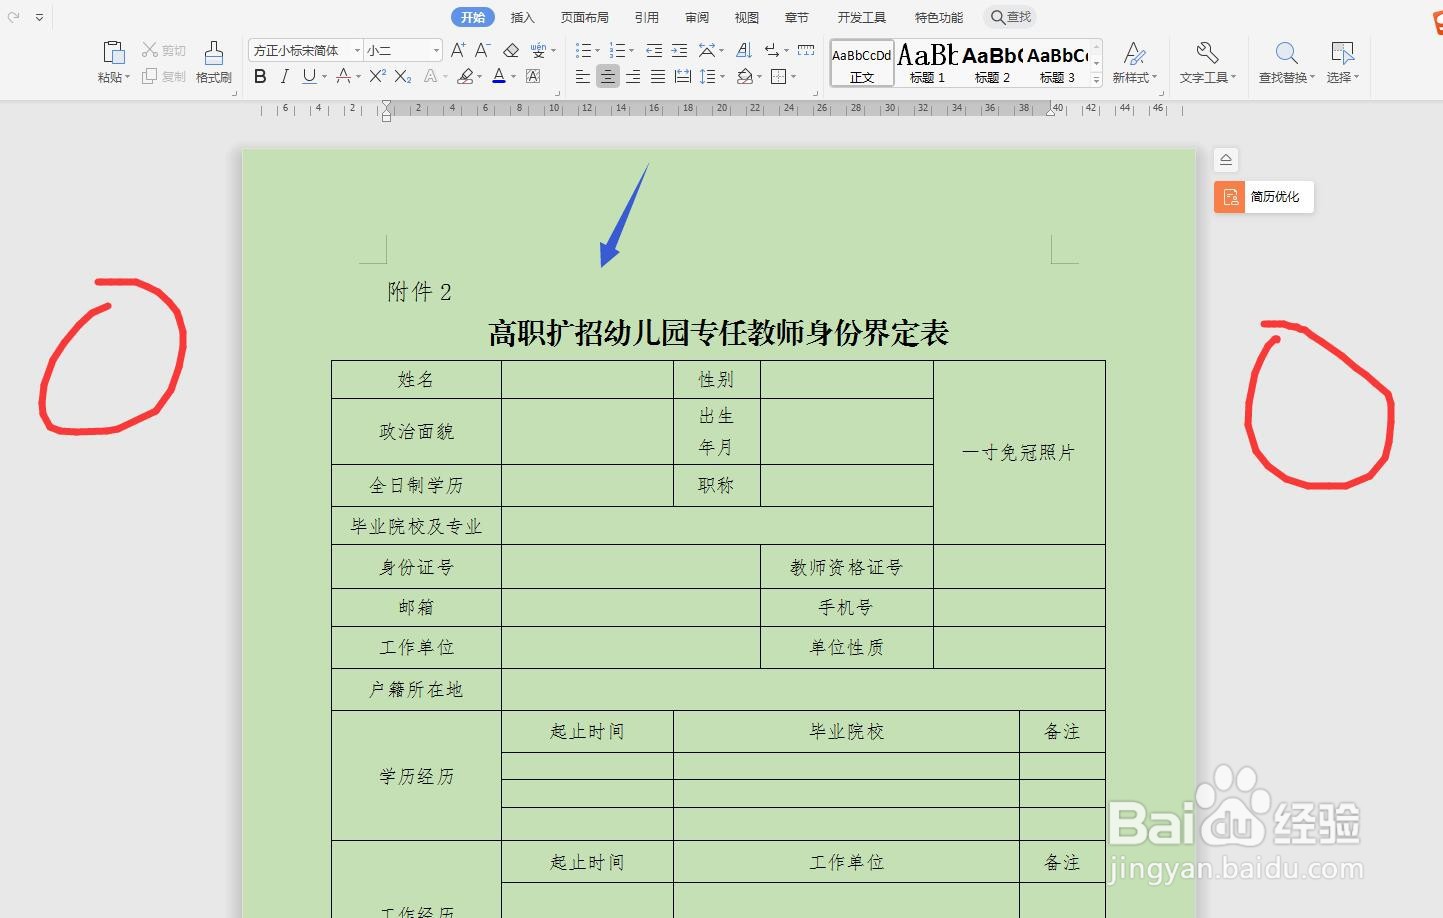The height and width of the screenshot is (918, 1443).
Task: Apply the 标题 3 heading style
Action: [x=1057, y=64]
